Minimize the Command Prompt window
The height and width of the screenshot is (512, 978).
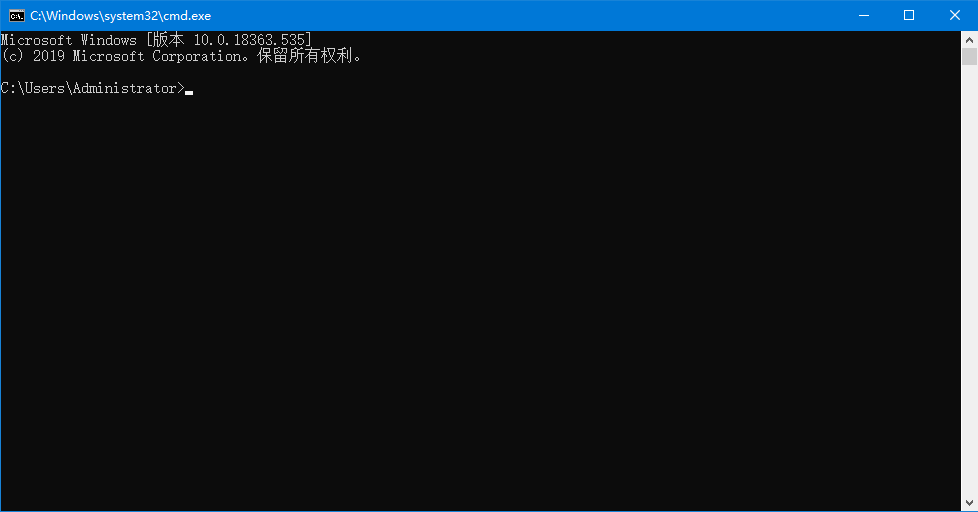pos(864,16)
